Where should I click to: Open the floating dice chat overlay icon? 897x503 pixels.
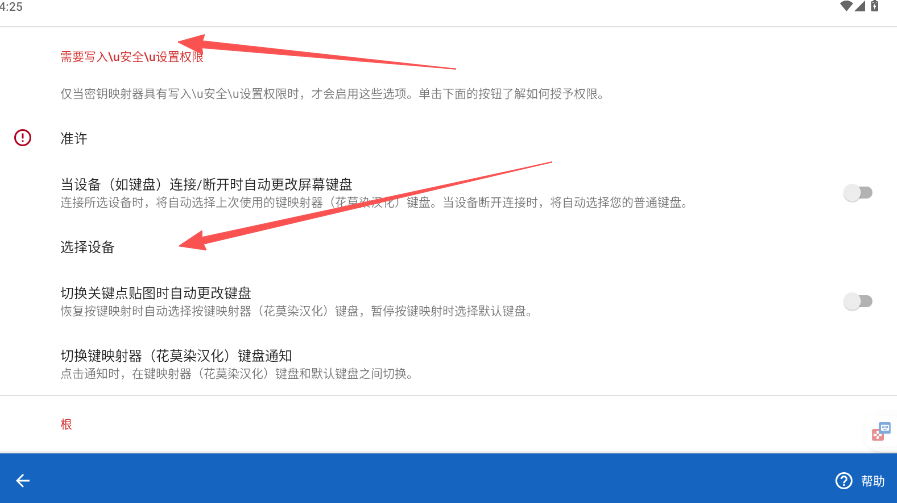click(881, 432)
